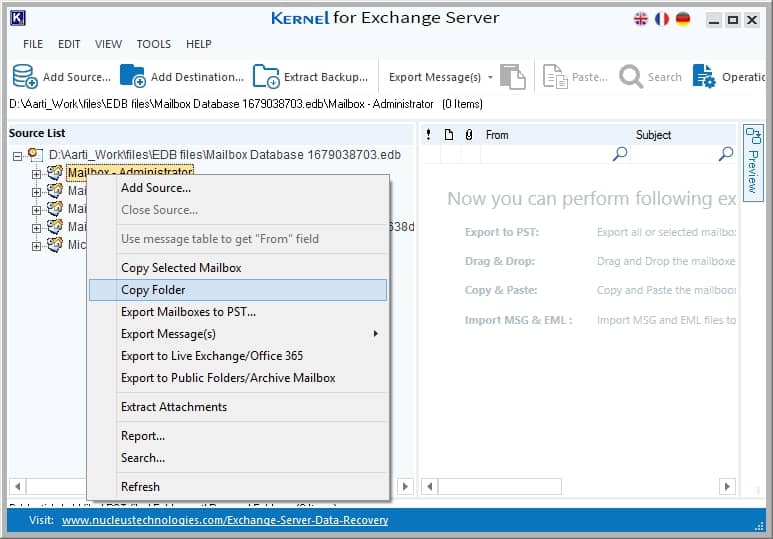Screen dimensions: 773x539
Task: Choose Report... in context menu
Action: (x=238, y=436)
